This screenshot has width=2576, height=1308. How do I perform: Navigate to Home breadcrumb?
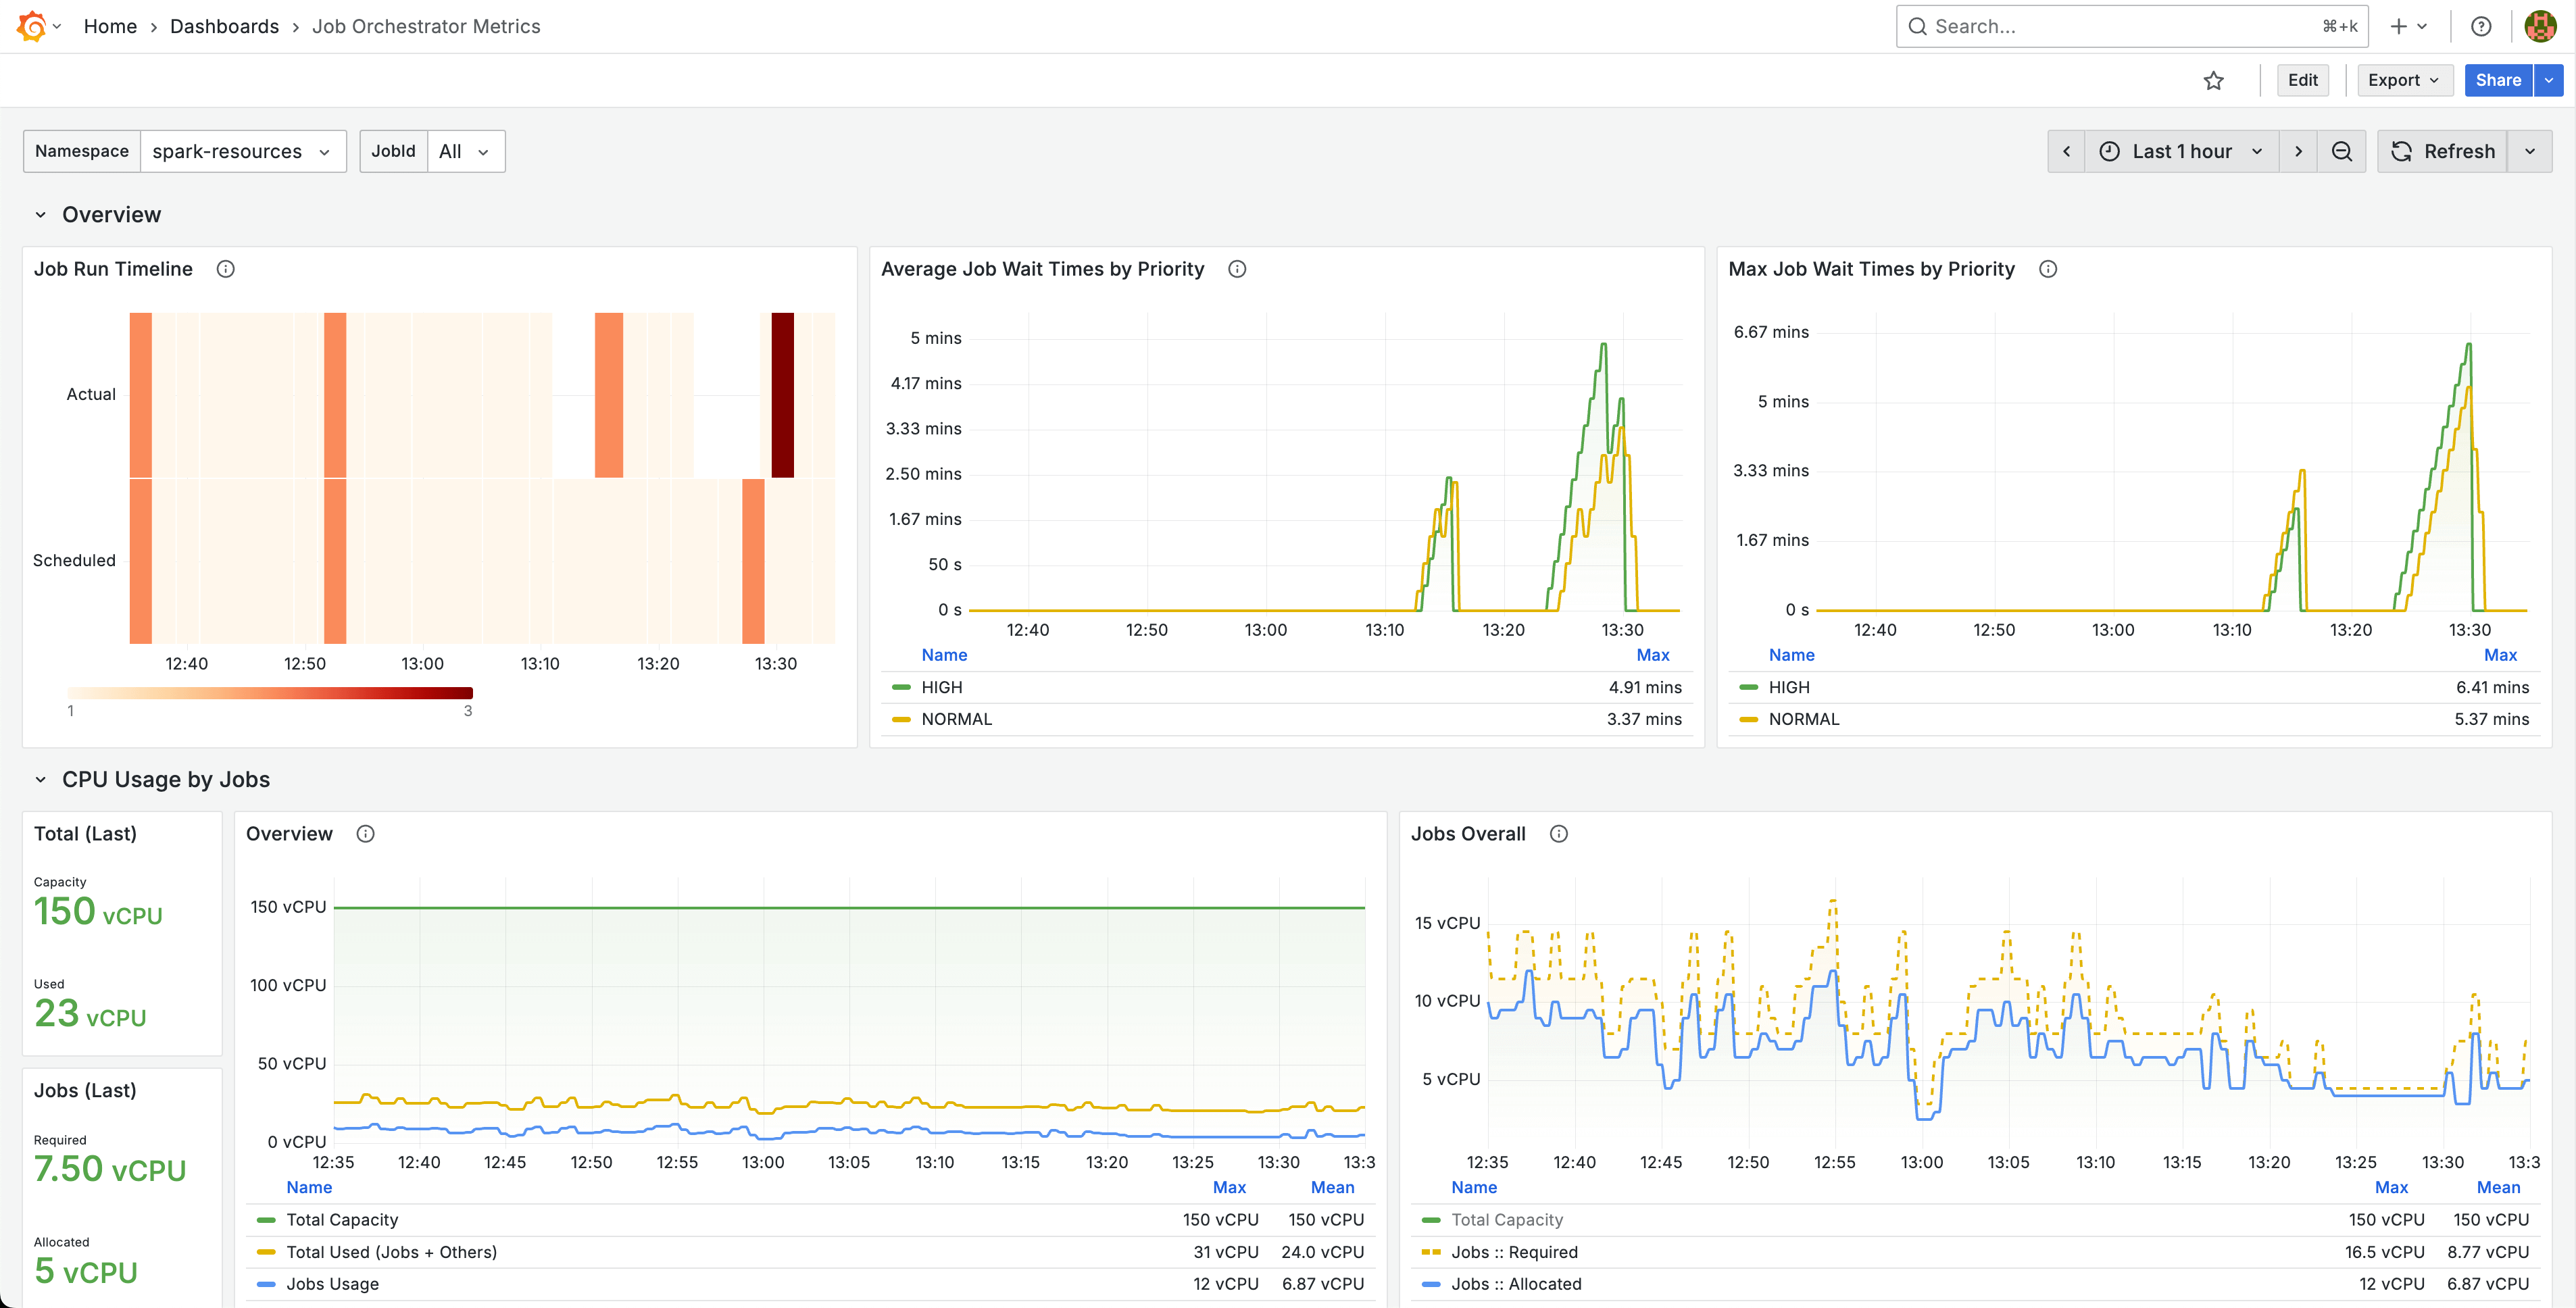tap(110, 26)
